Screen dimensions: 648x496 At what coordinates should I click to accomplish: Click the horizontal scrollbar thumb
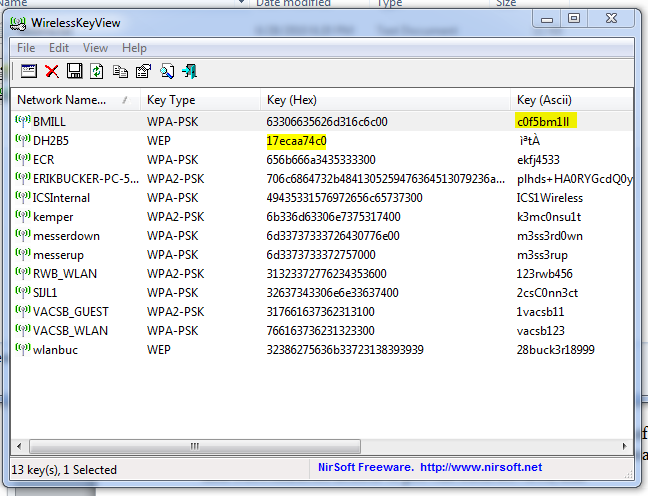195,446
